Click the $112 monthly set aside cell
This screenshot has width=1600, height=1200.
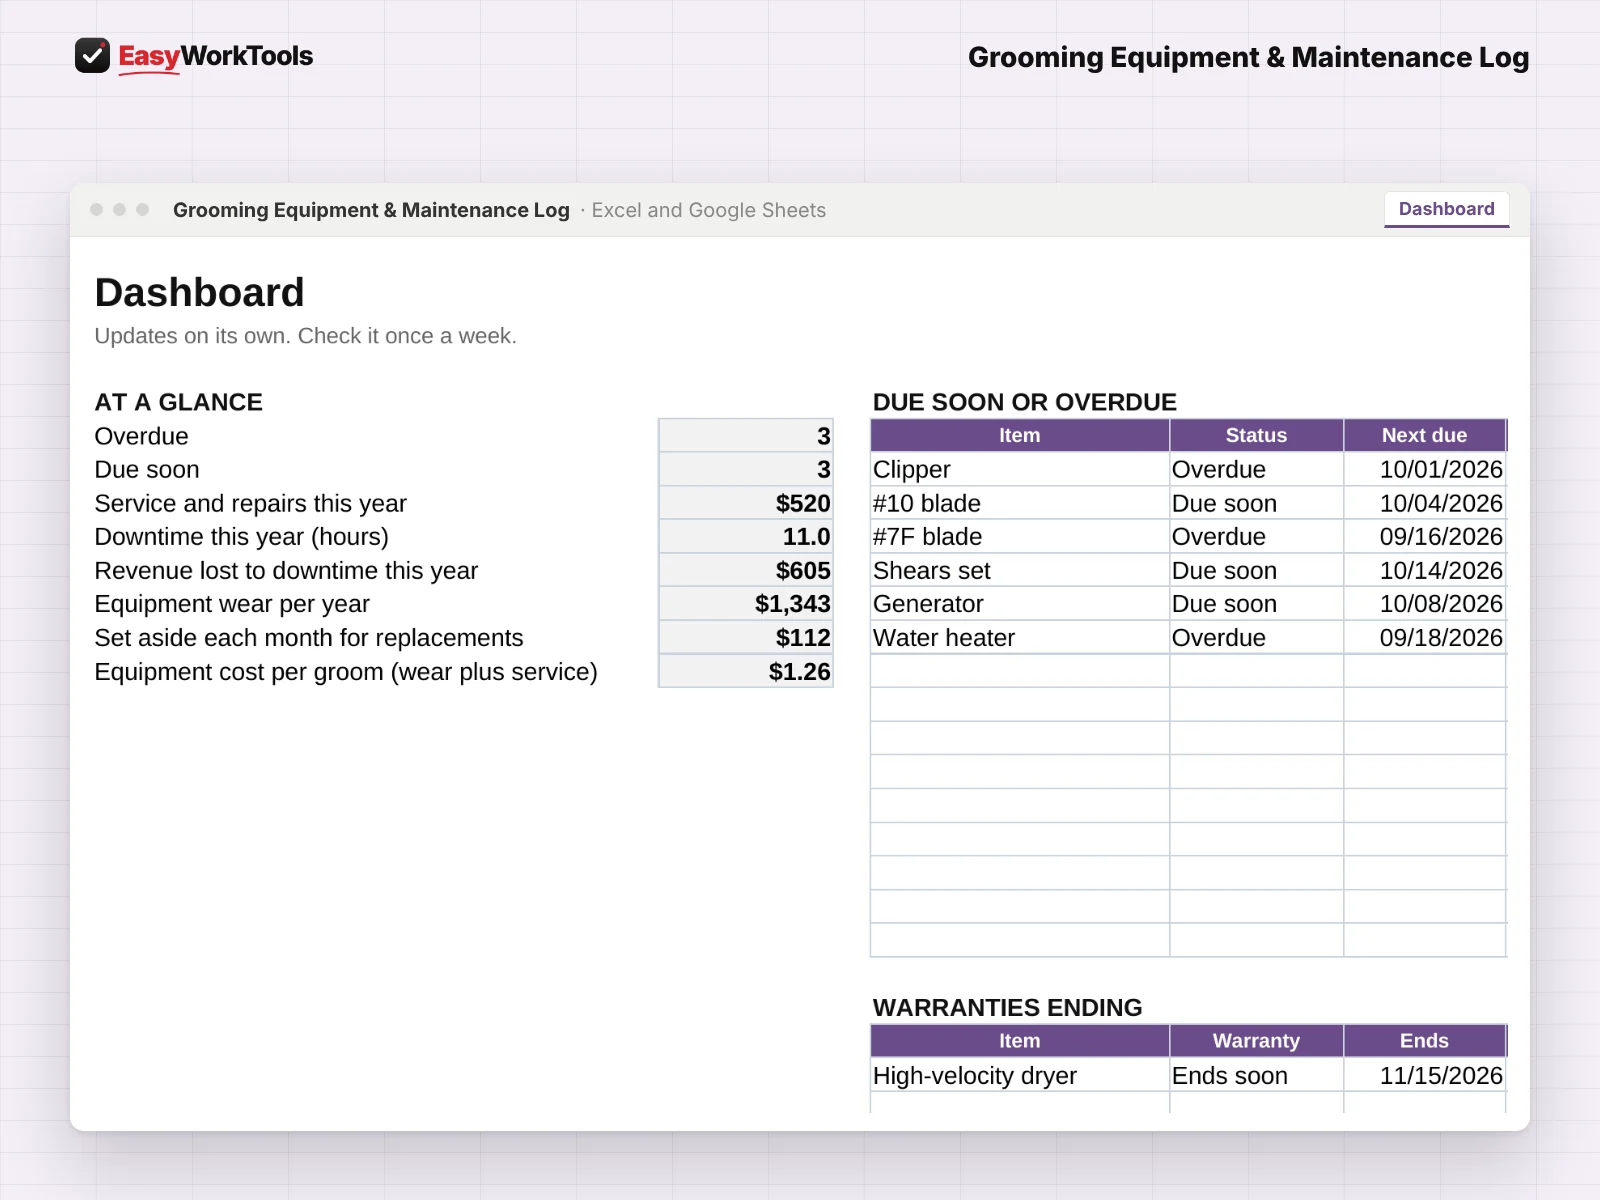click(745, 638)
